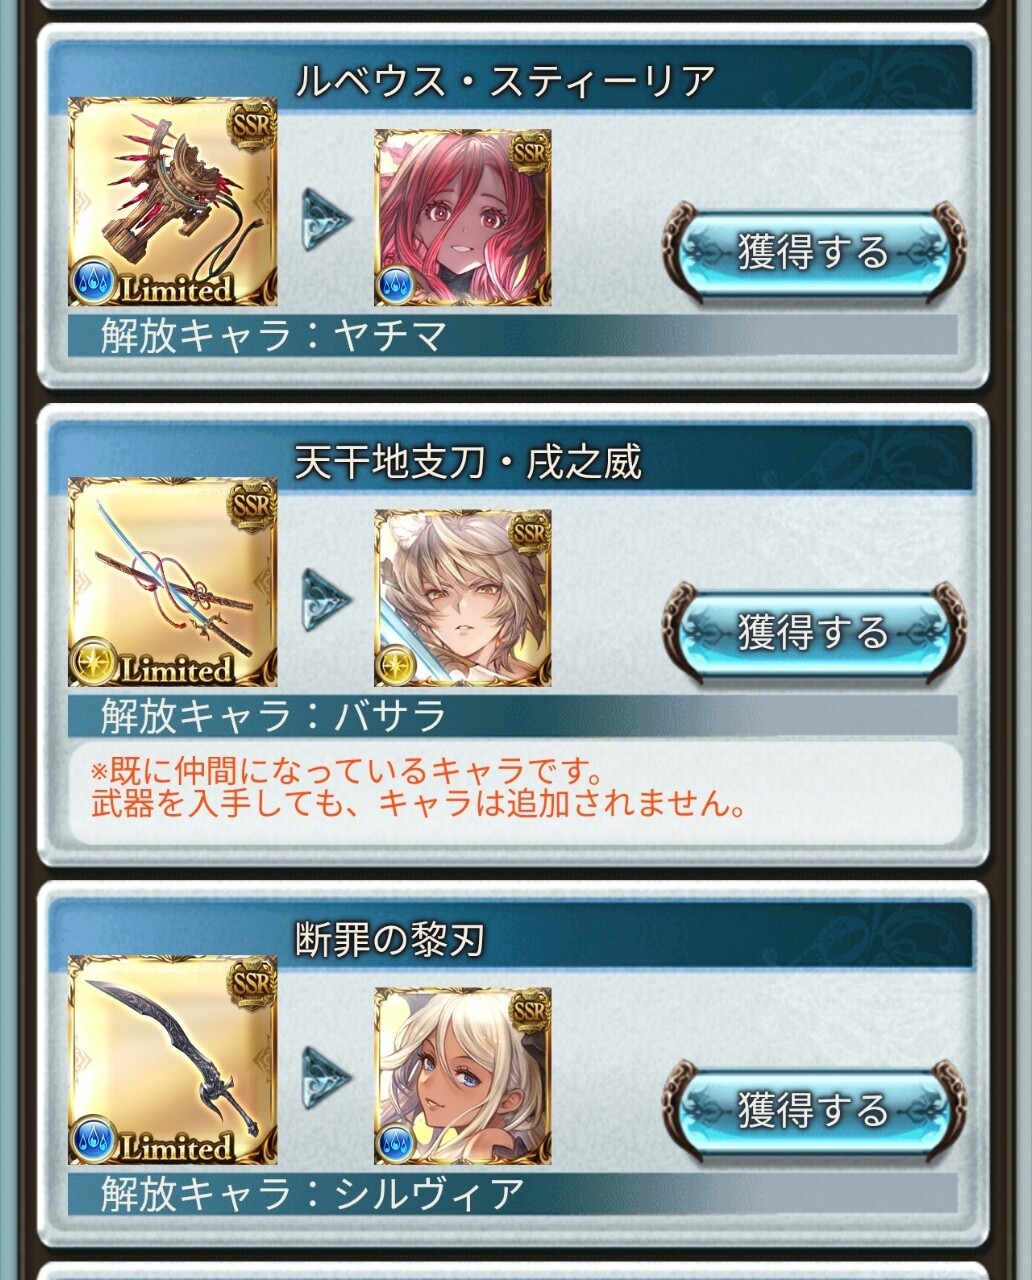Click 獲得する button for ヤチマ
1032x1280 pixels.
(814, 251)
